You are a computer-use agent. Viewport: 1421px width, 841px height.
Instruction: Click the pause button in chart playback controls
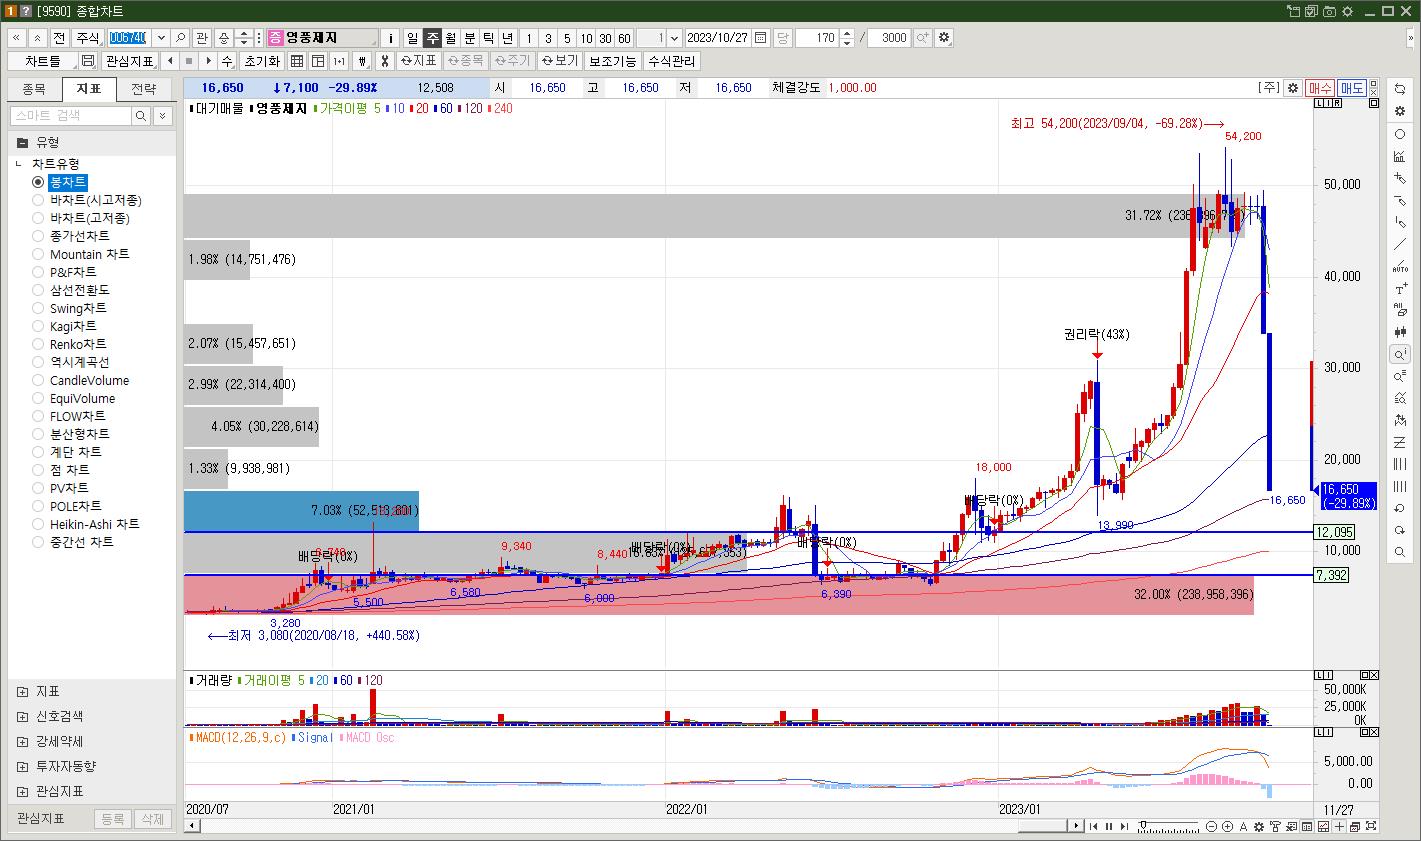pyautogui.click(x=1109, y=826)
